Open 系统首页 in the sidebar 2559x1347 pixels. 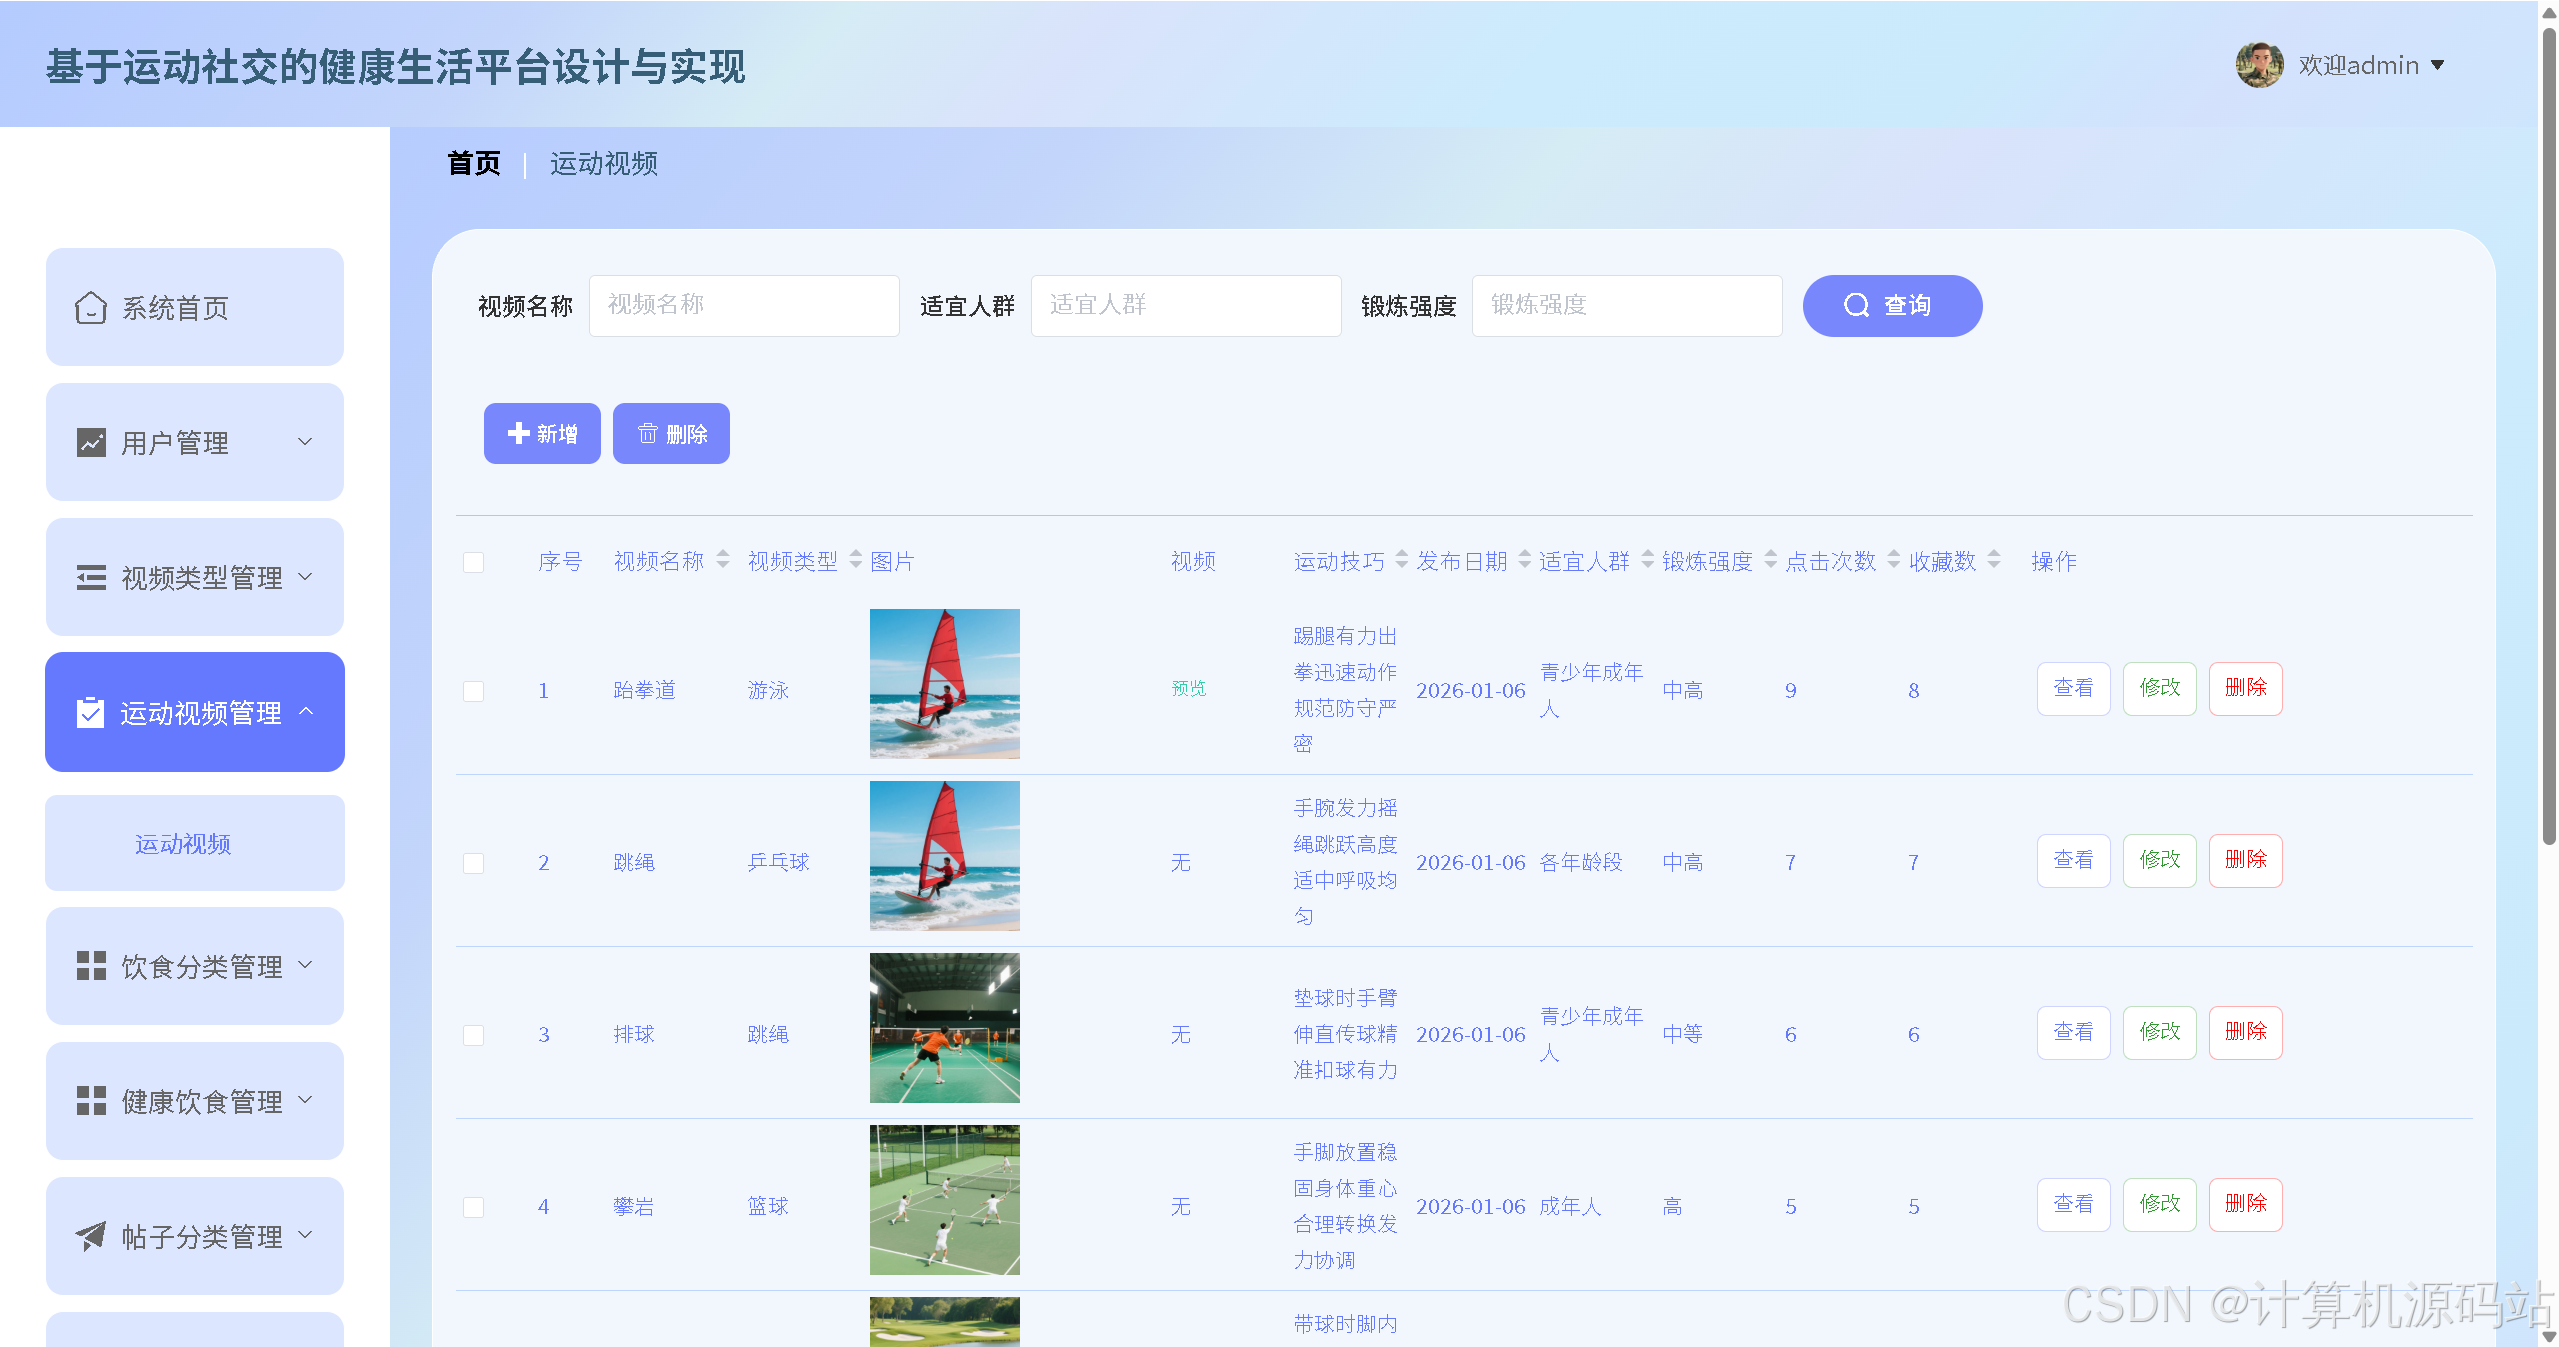195,307
